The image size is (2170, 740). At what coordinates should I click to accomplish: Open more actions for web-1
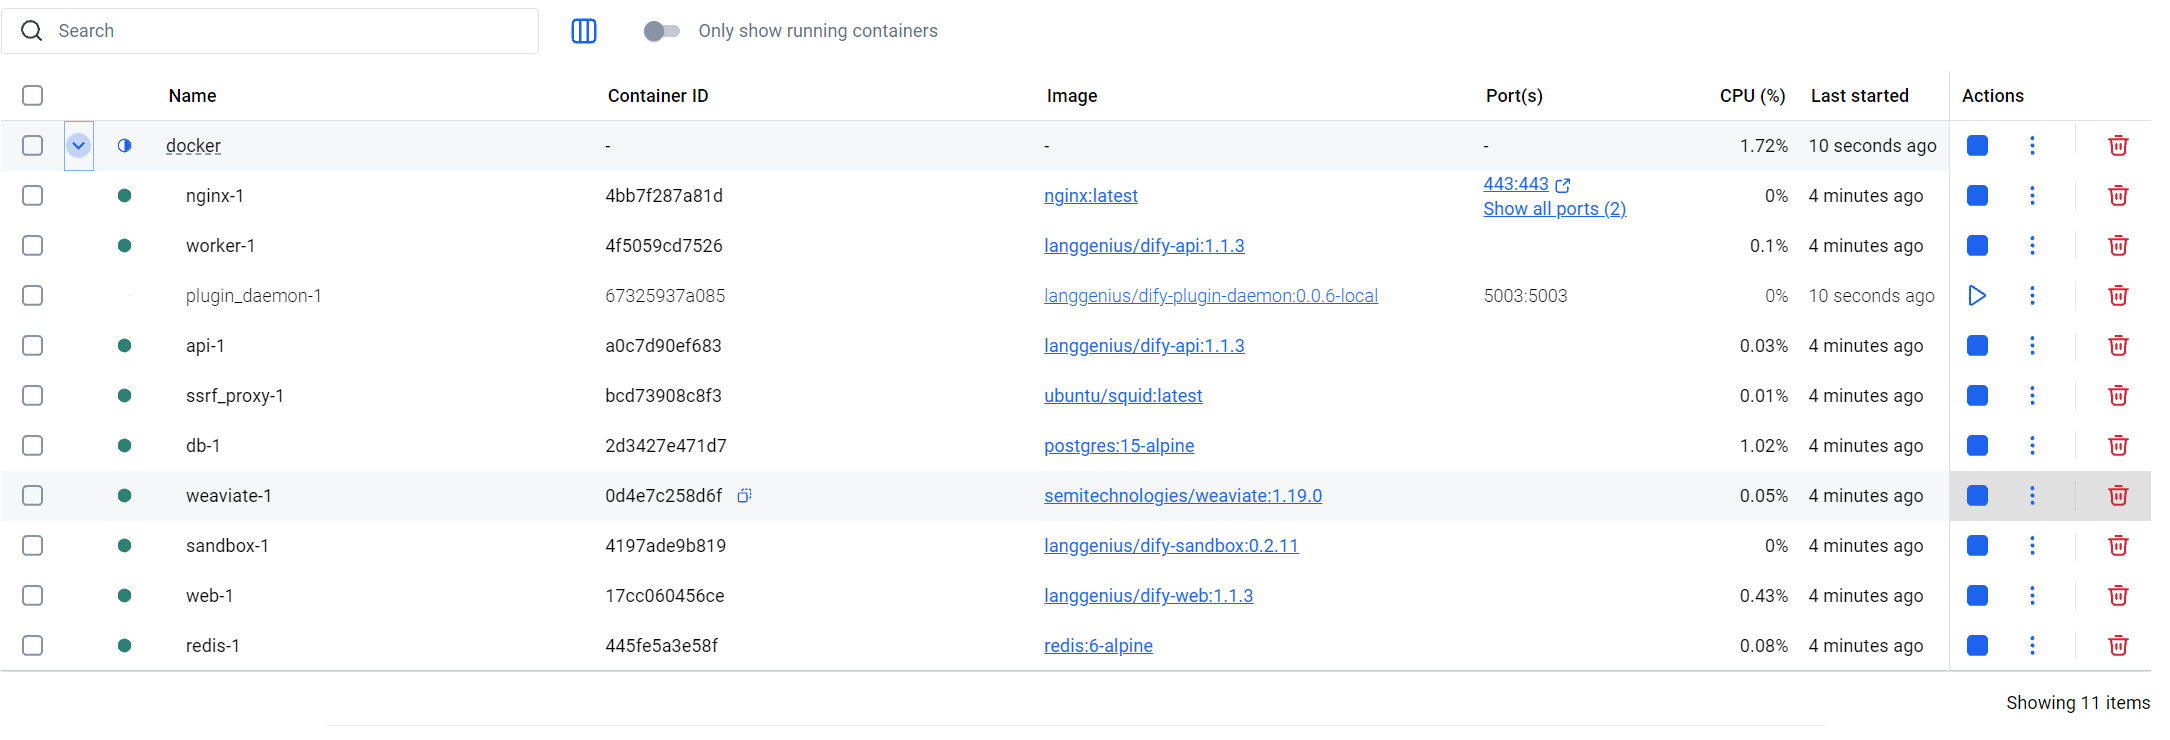pyautogui.click(x=2032, y=596)
